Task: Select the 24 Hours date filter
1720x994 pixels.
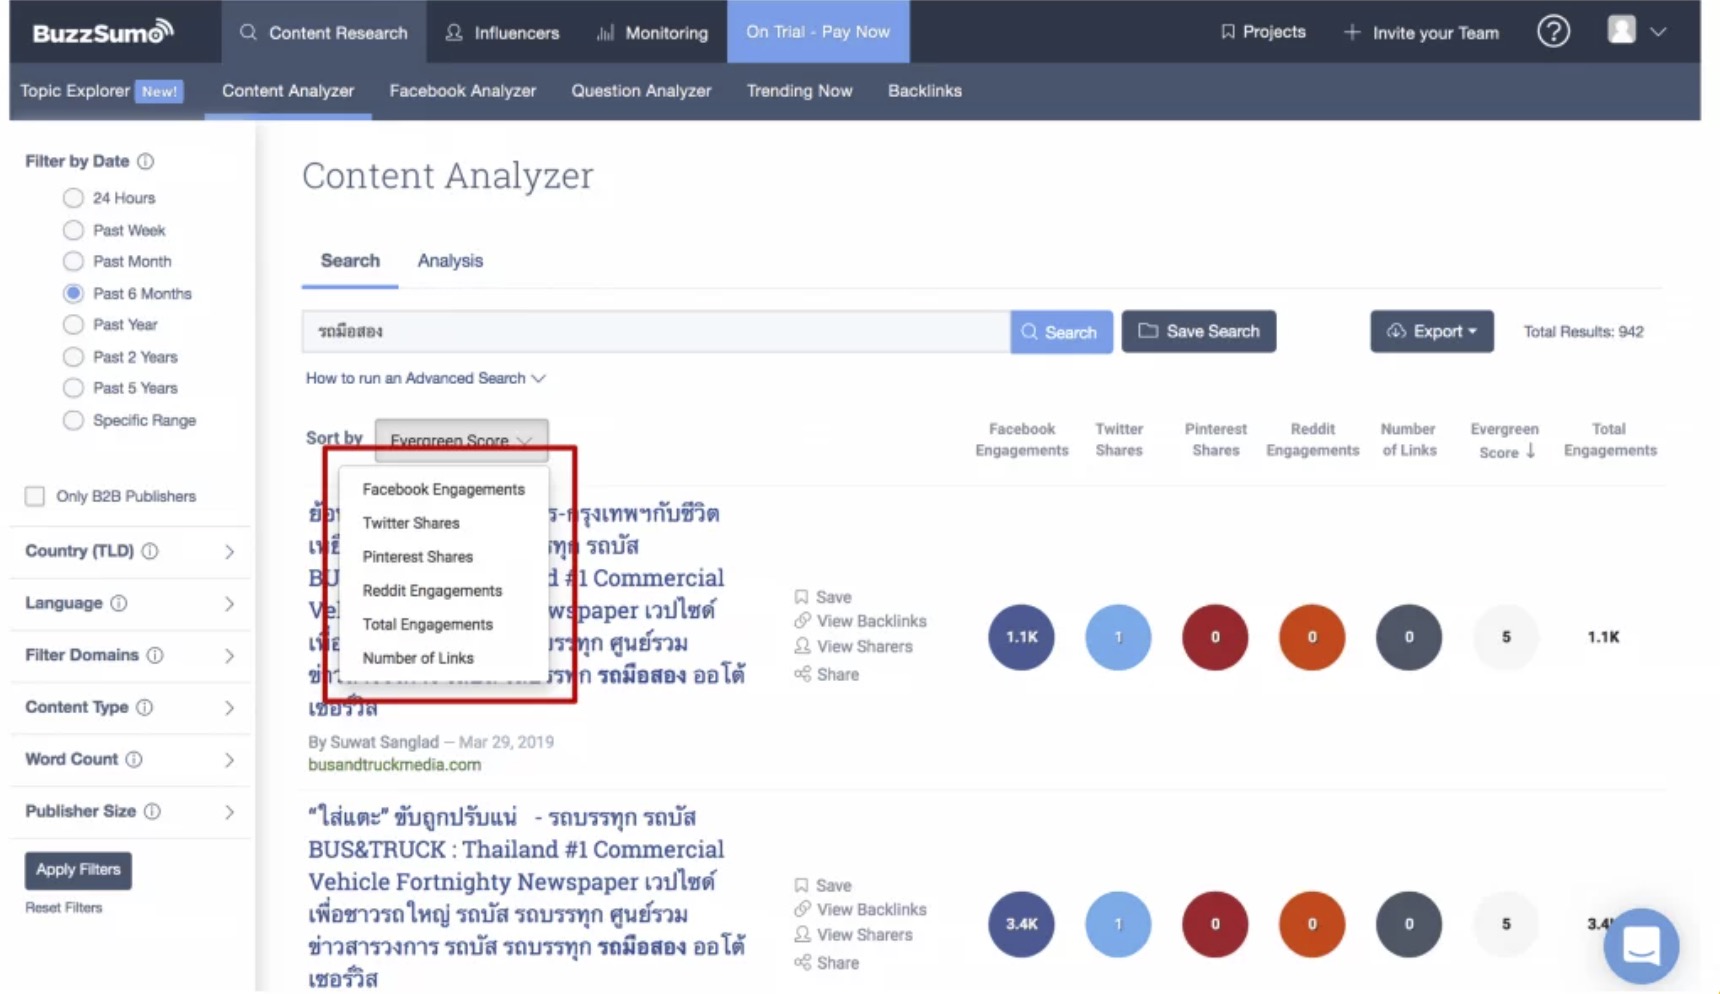Action: click(73, 198)
